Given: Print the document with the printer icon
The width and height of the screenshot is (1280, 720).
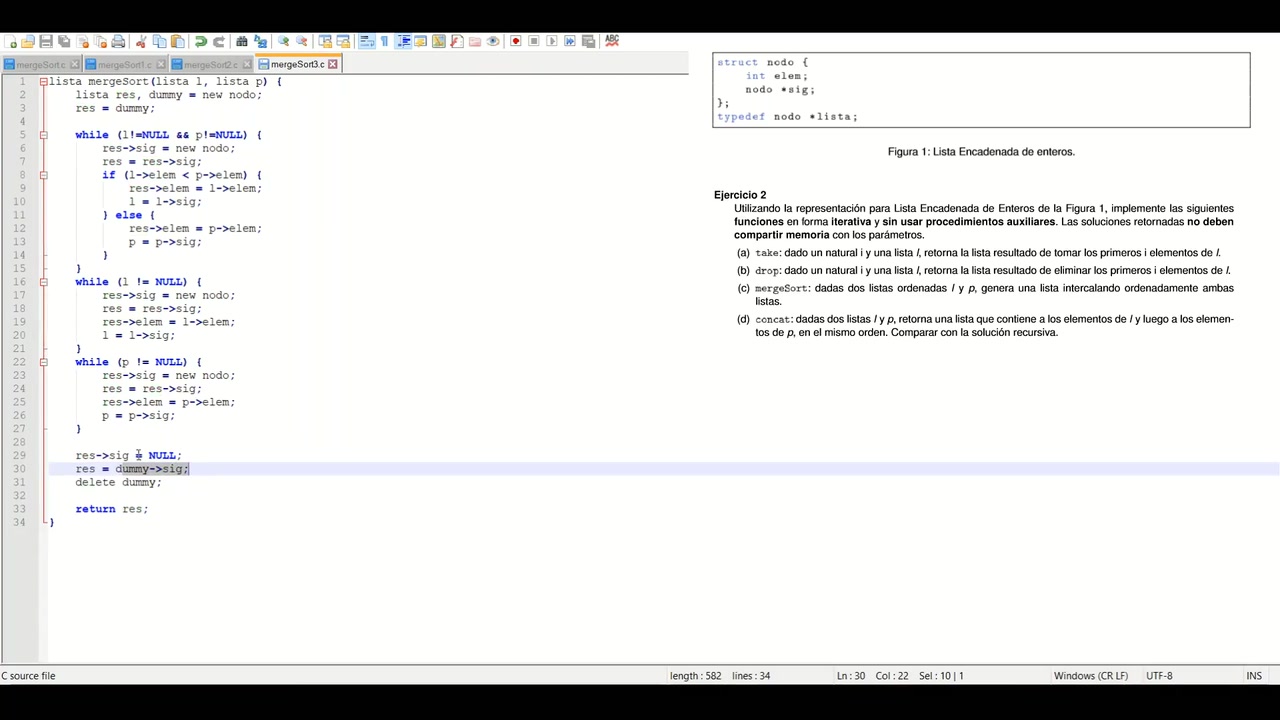Looking at the screenshot, I should pyautogui.click(x=118, y=41).
